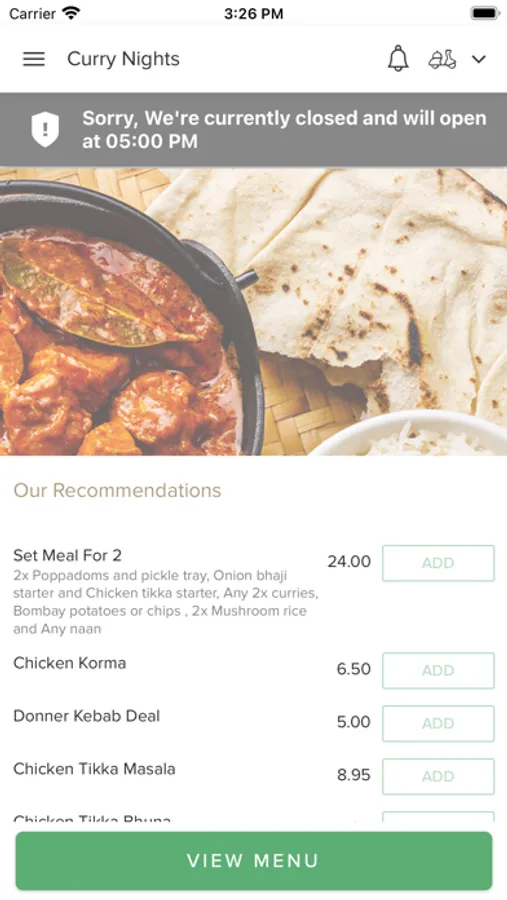Screen dimensions: 507x900
Task: Open the curry and naan banner image
Action: click(253, 312)
